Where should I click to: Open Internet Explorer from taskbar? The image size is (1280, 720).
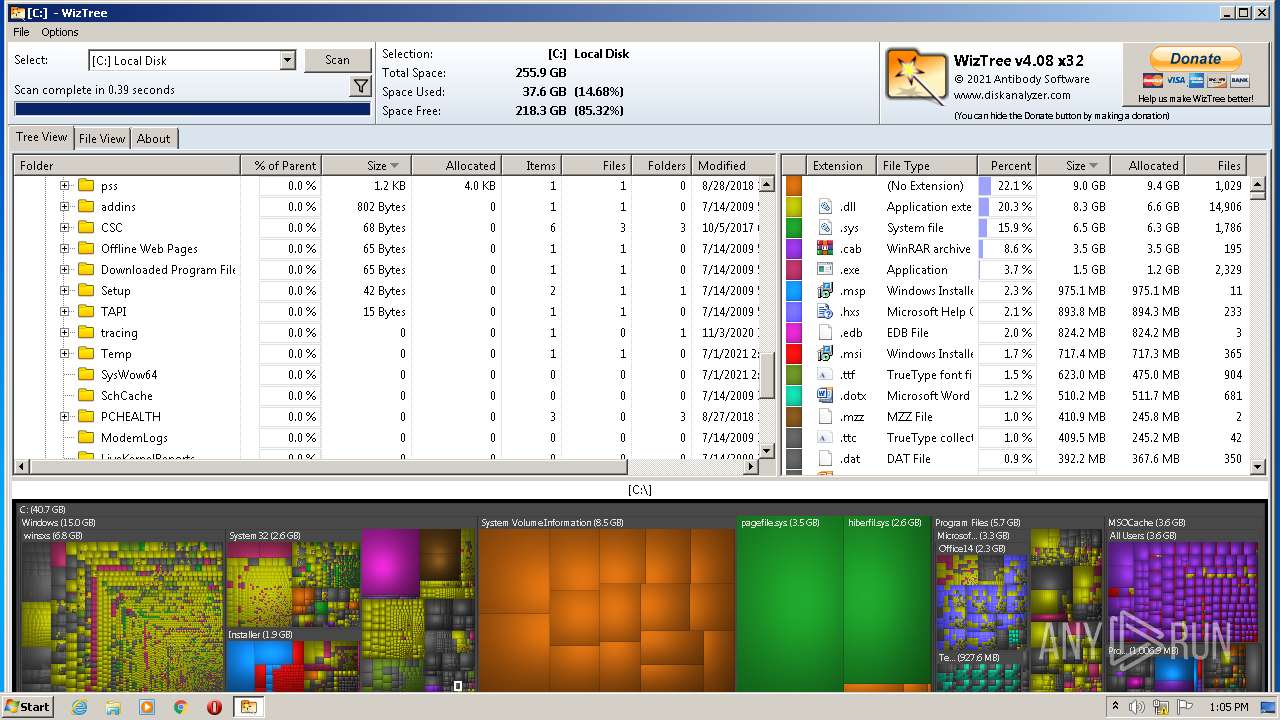pos(80,707)
